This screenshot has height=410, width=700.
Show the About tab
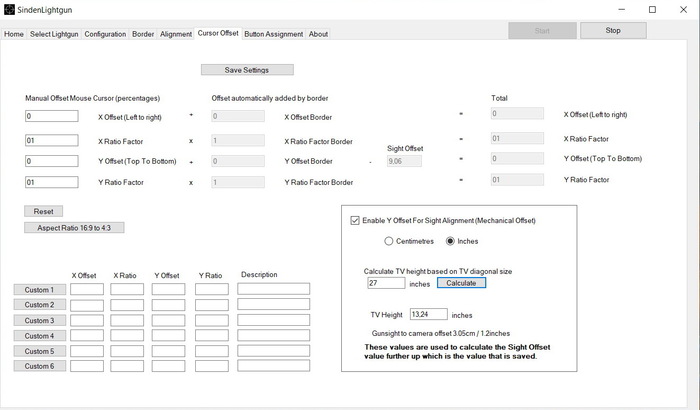coord(318,34)
